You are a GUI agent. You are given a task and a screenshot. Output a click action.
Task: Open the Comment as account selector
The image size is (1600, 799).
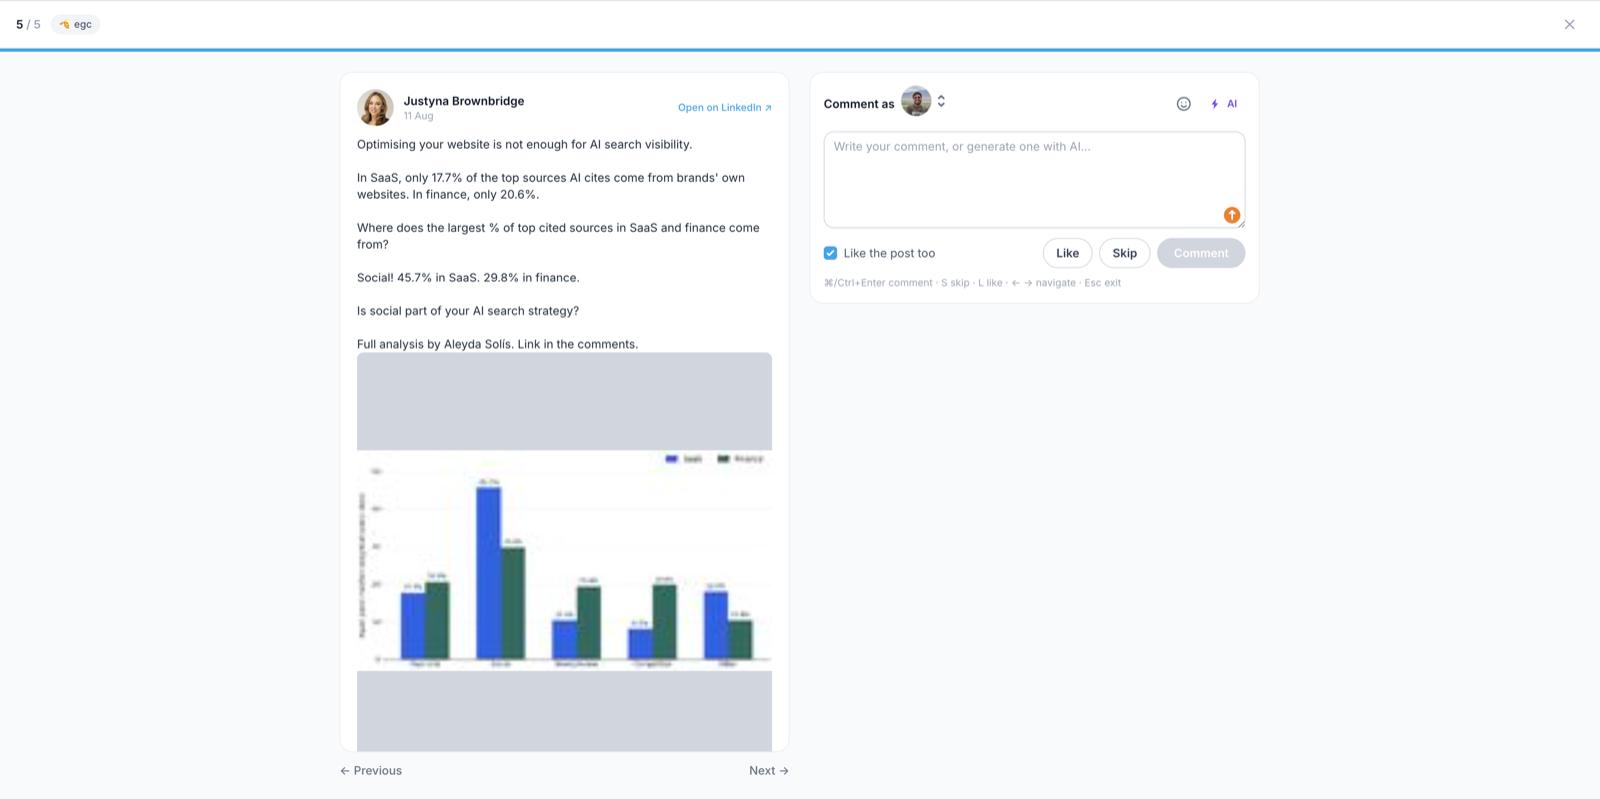click(x=941, y=101)
